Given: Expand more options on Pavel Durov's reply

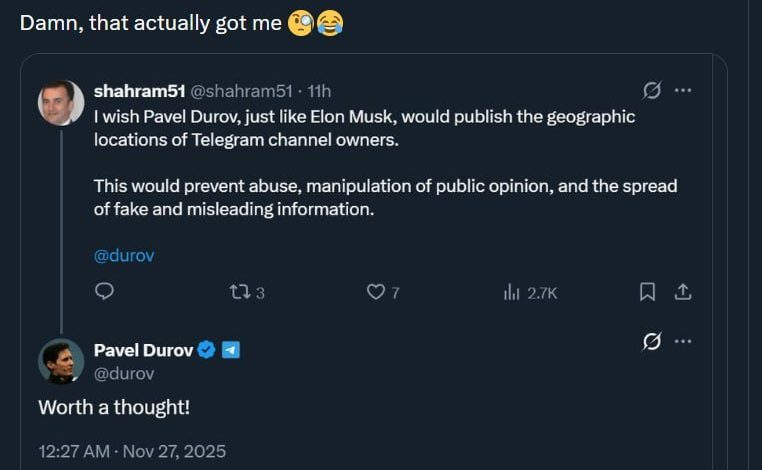Looking at the screenshot, I should 684,342.
